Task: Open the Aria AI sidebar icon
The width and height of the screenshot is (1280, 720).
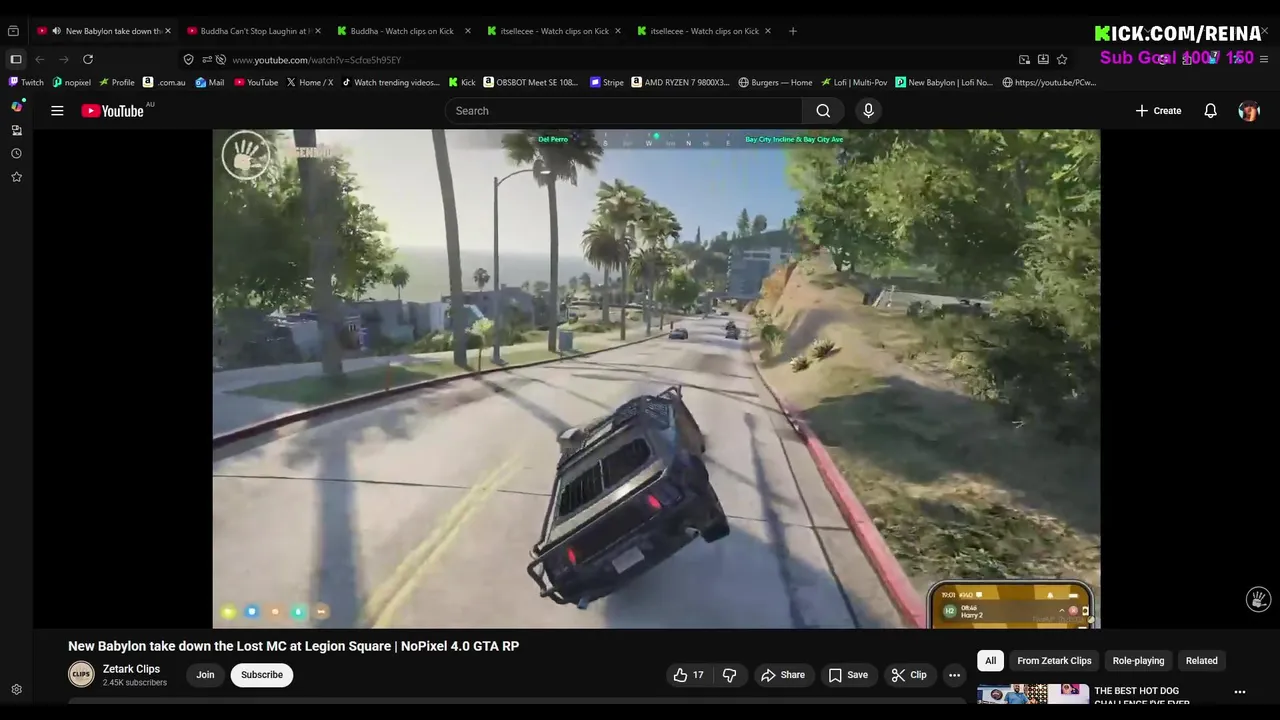Action: tap(16, 106)
